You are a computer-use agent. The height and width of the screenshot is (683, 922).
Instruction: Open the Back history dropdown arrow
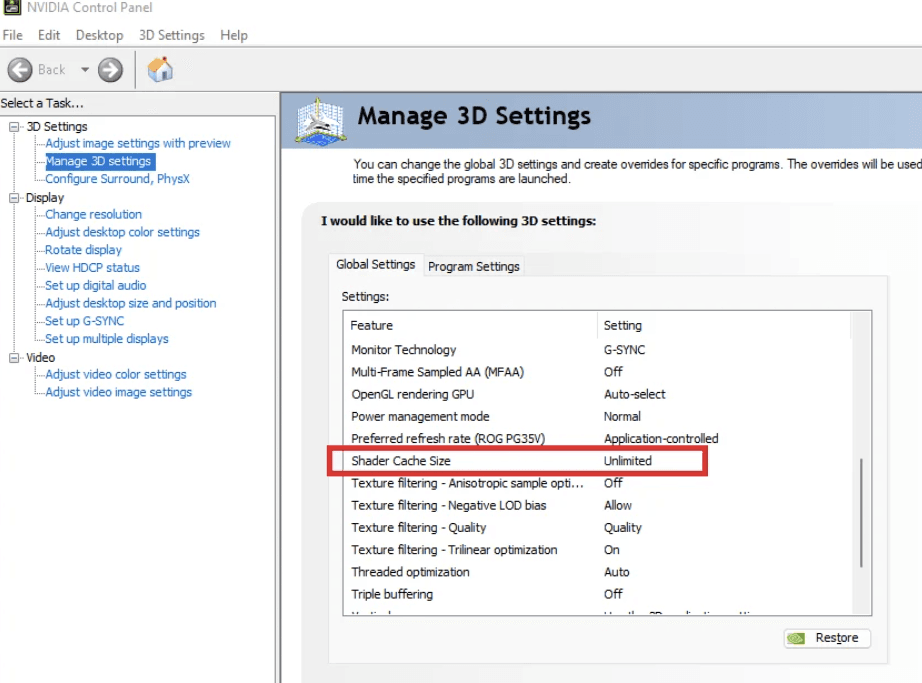85,70
